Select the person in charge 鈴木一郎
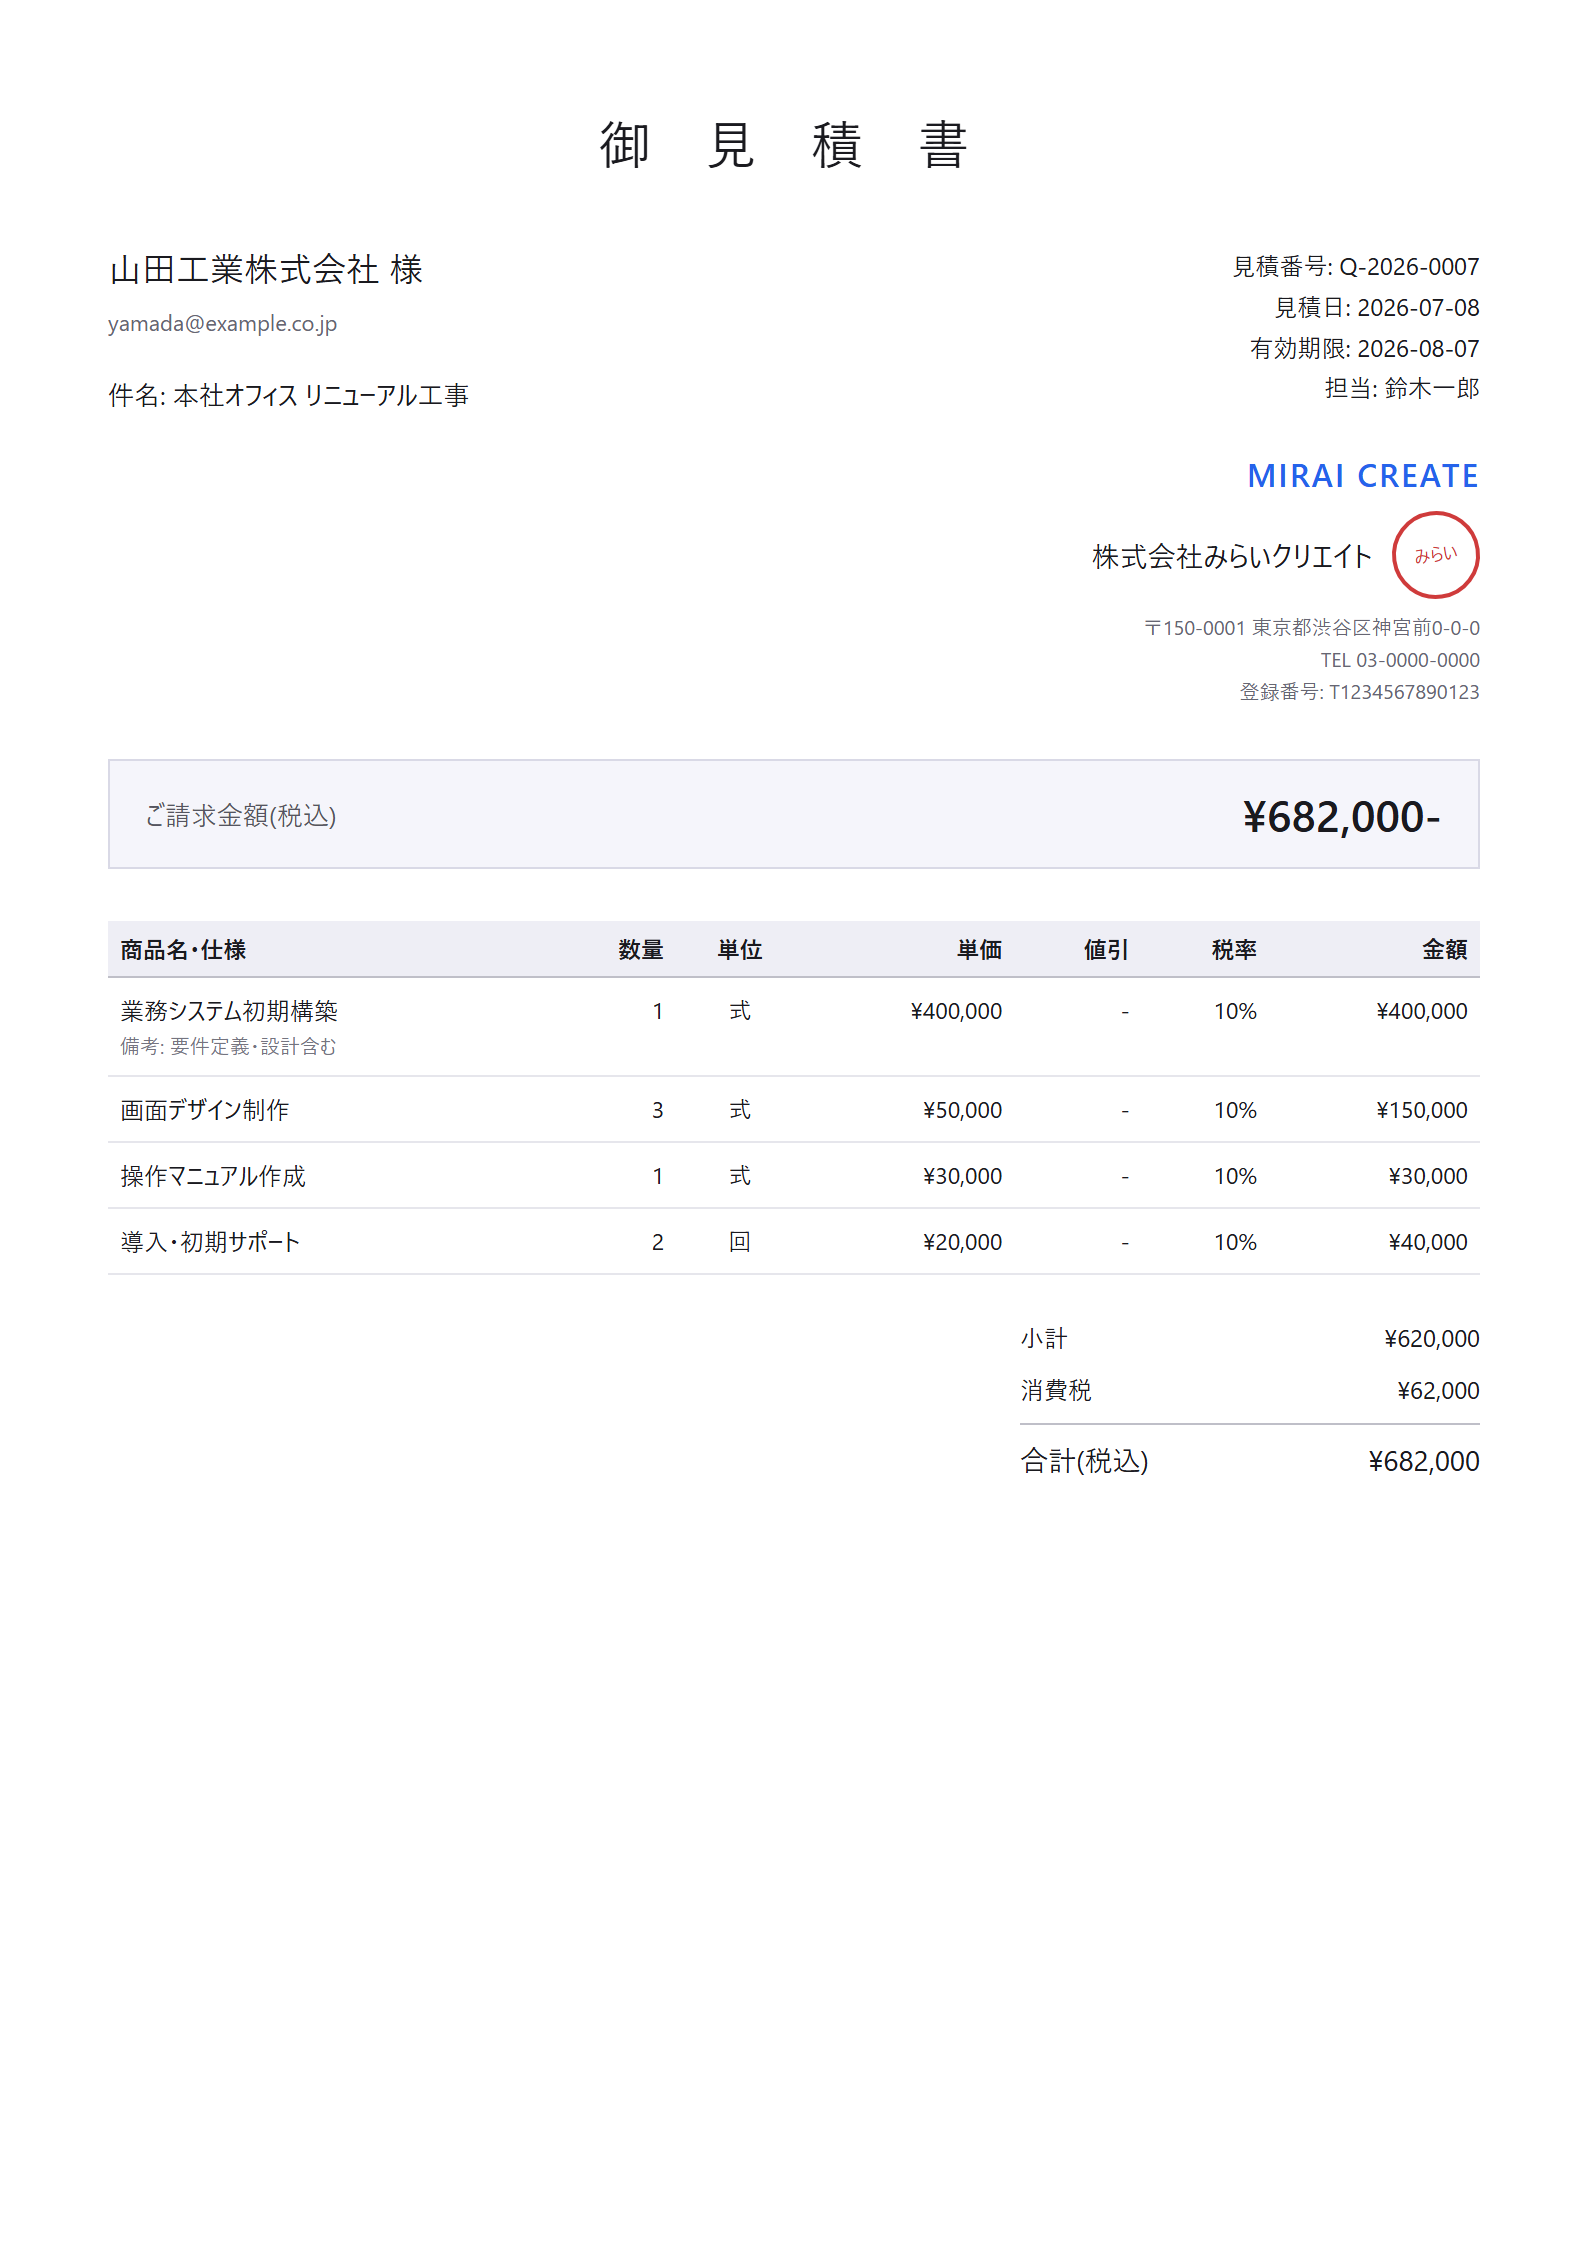The image size is (1588, 2246). [1432, 388]
